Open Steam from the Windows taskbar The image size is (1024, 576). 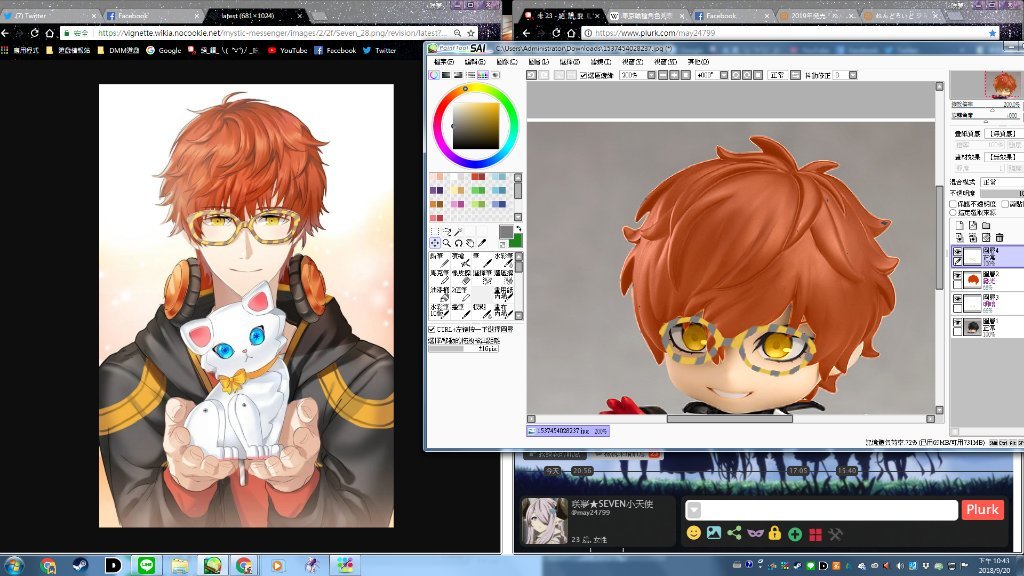coord(80,565)
